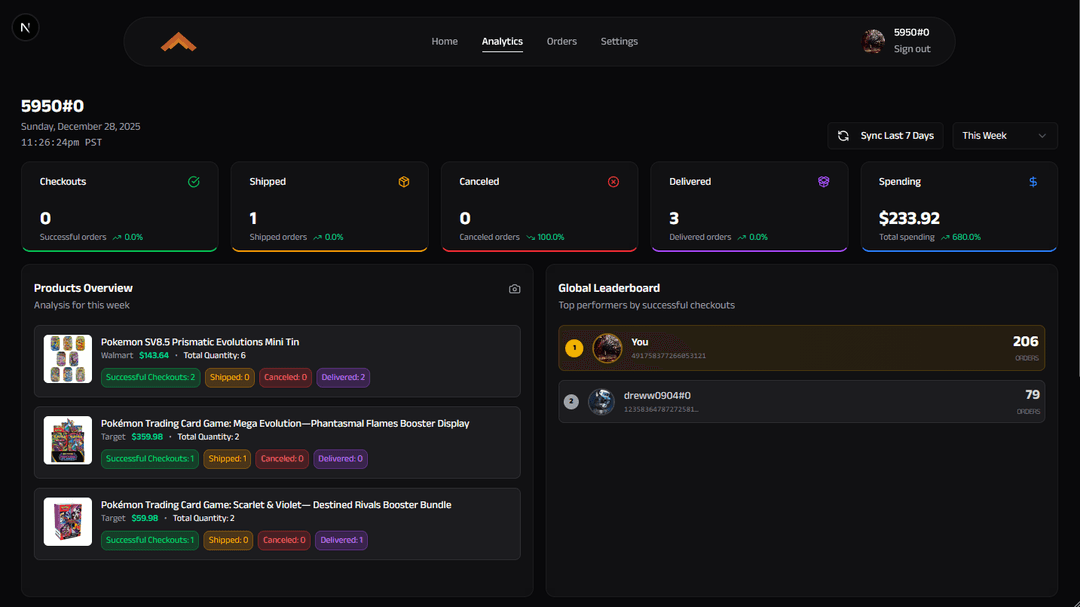Click the Shipped: 1 status pill for Mega Evolution
The width and height of the screenshot is (1080, 607).
[227, 458]
